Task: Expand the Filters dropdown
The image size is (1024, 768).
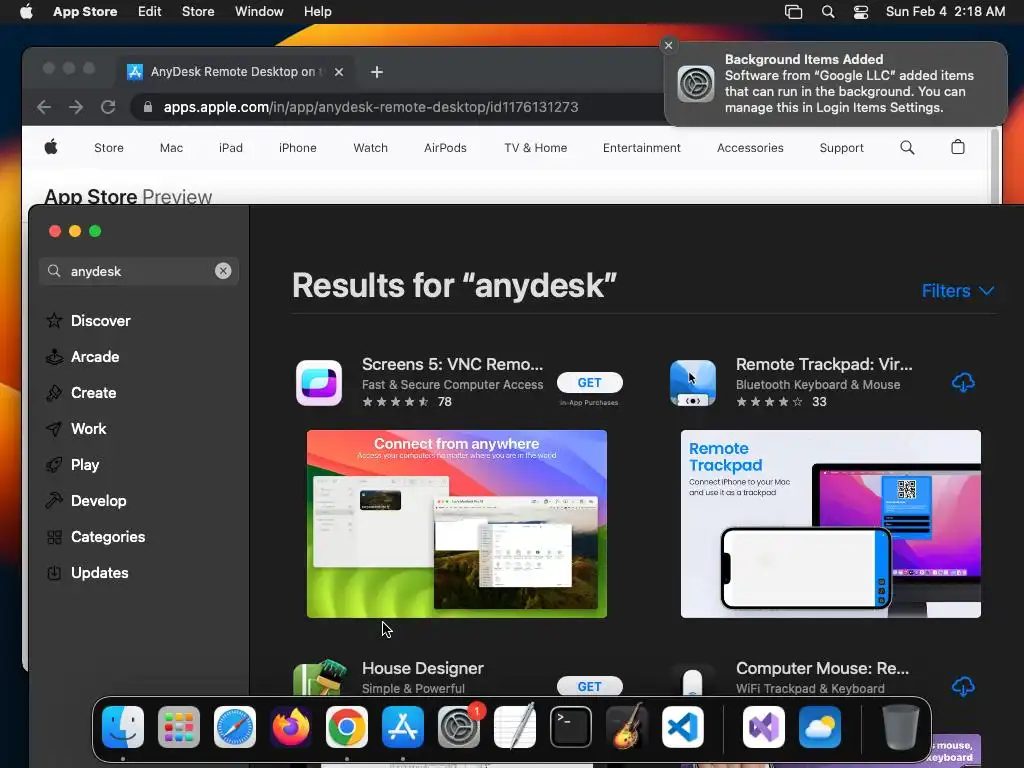Action: point(957,291)
